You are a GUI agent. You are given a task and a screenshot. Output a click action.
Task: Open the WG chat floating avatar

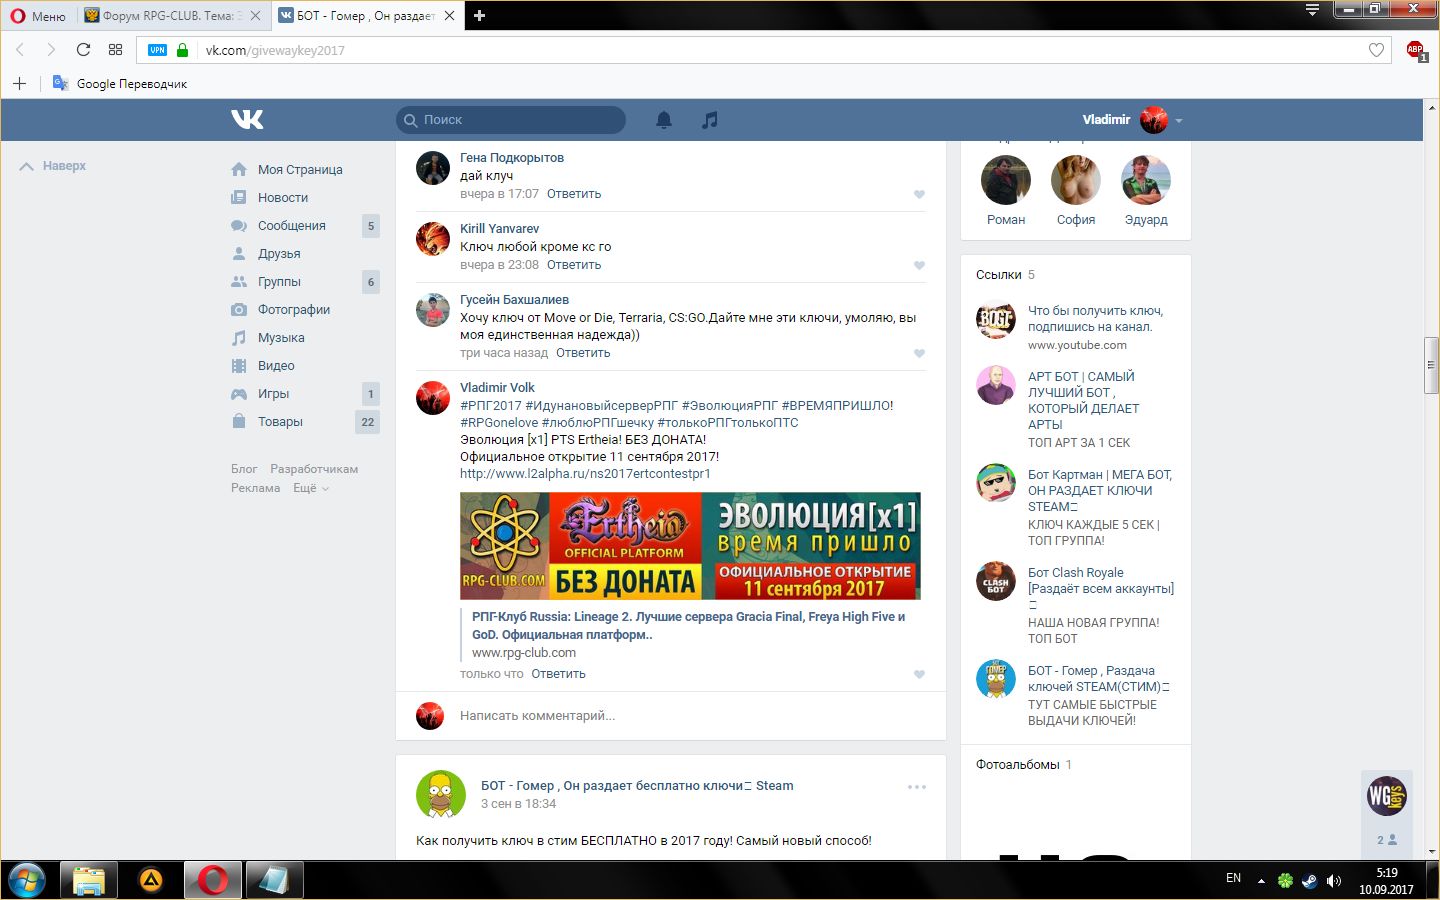(1387, 796)
